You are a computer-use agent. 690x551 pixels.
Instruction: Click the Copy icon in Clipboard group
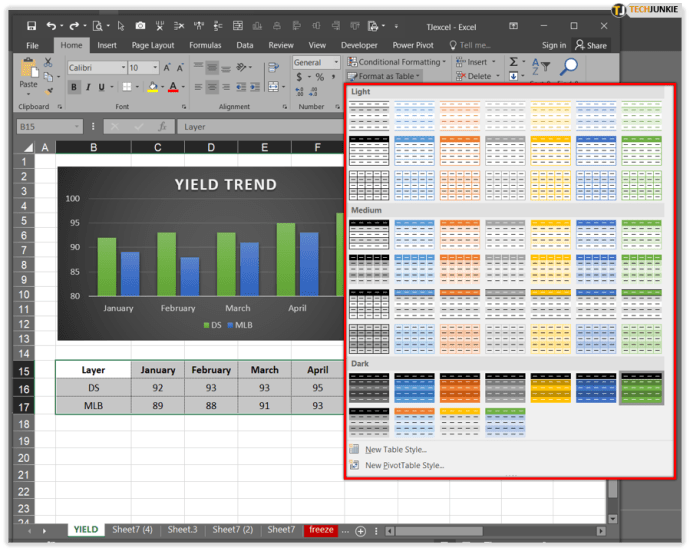click(48, 77)
